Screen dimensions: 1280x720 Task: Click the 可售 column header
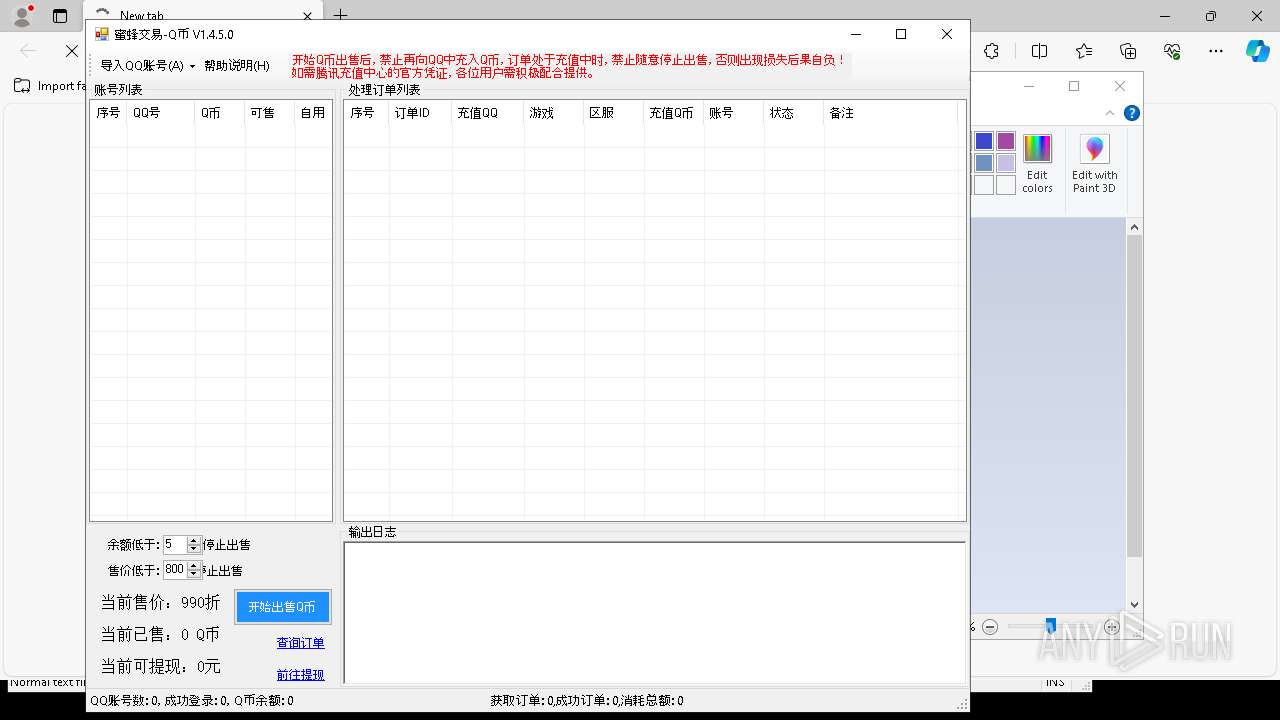(270, 113)
